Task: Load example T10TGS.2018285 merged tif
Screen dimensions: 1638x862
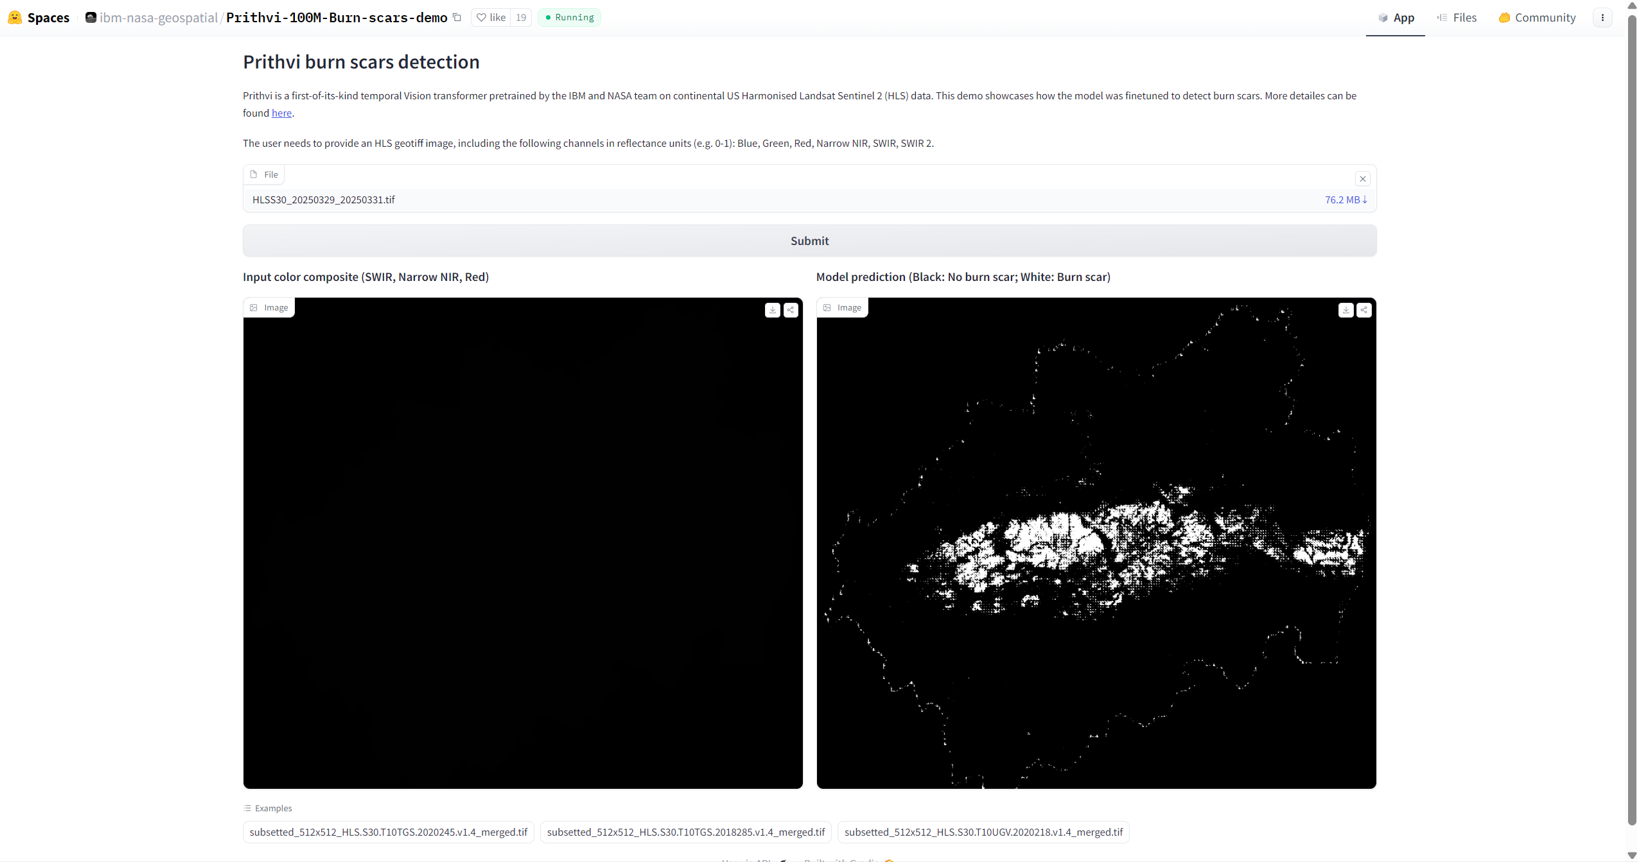Action: (686, 832)
